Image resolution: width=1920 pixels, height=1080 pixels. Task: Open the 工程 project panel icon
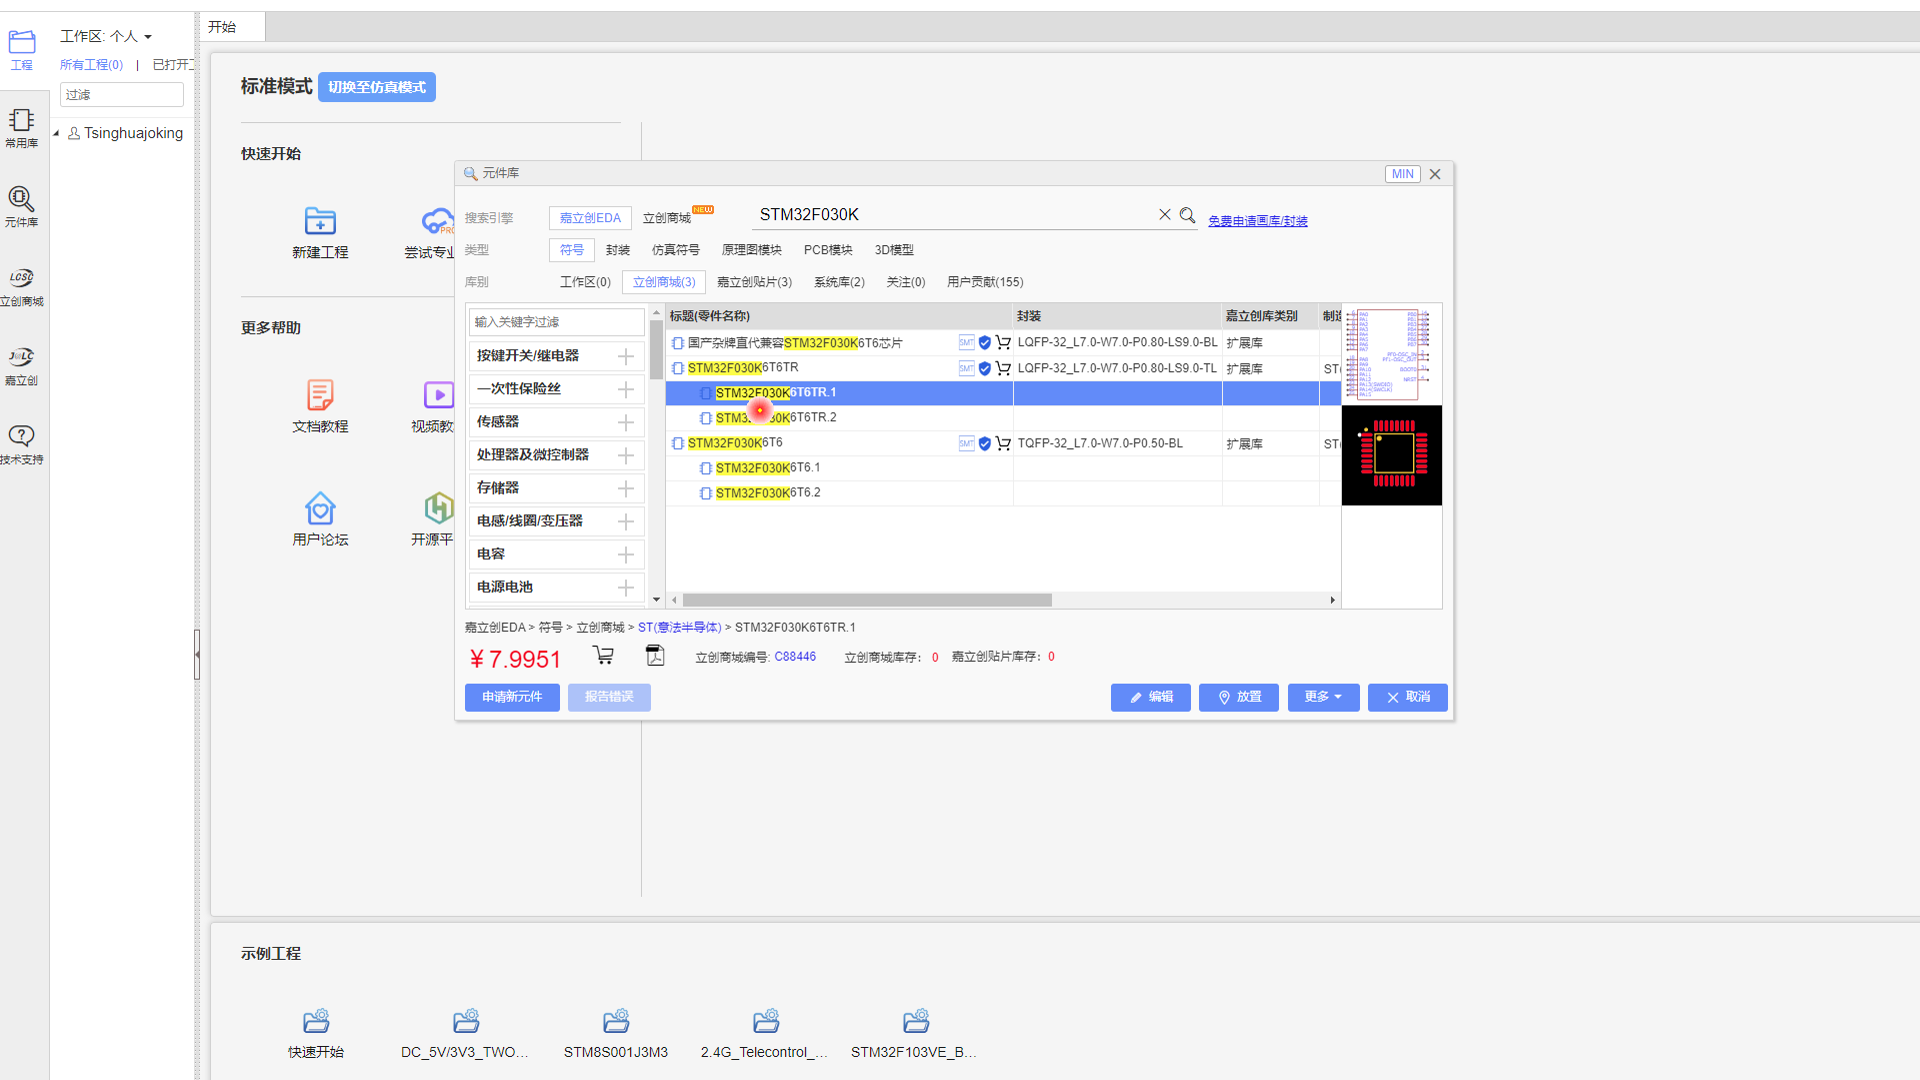click(x=21, y=50)
